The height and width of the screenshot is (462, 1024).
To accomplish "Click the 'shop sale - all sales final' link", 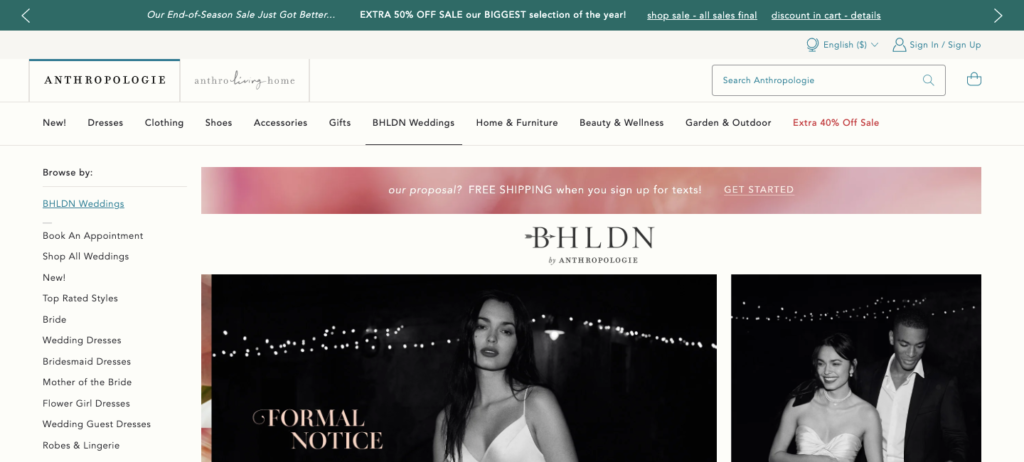I will pyautogui.click(x=702, y=15).
